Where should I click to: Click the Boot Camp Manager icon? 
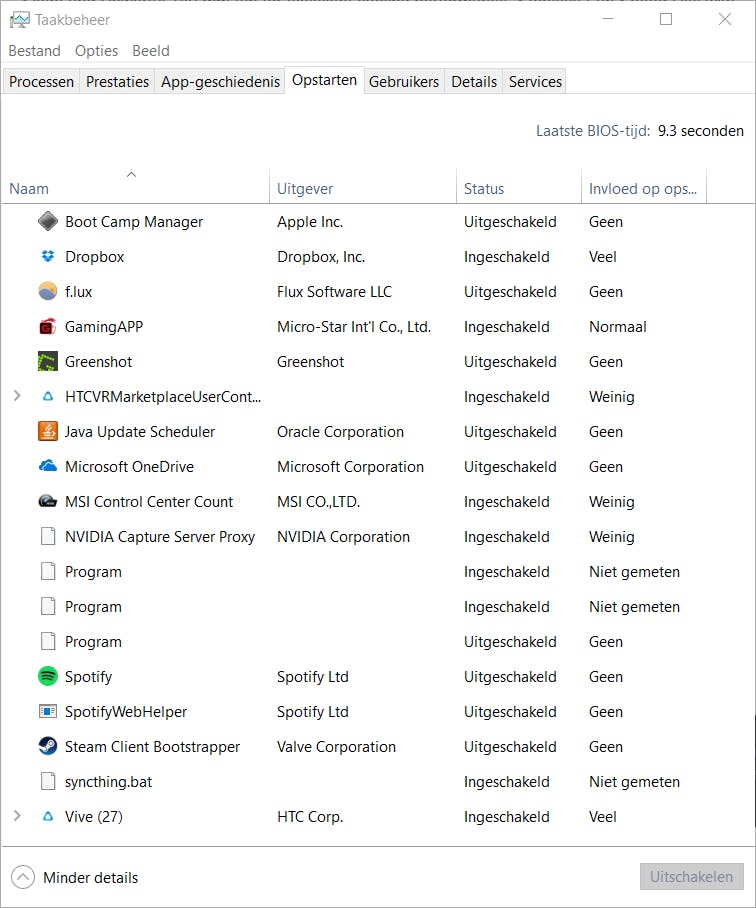pos(48,222)
